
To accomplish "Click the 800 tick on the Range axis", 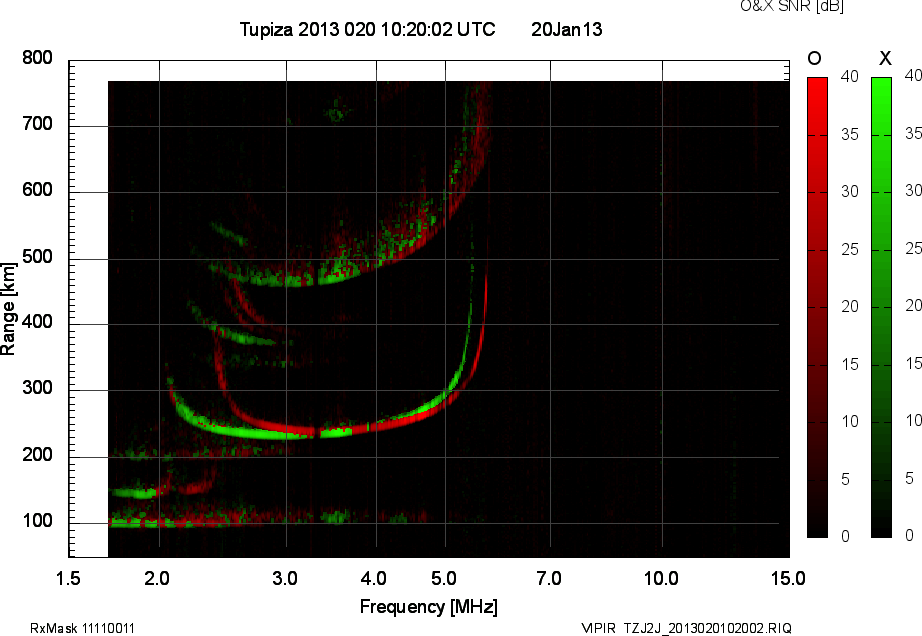I will coord(37,58).
